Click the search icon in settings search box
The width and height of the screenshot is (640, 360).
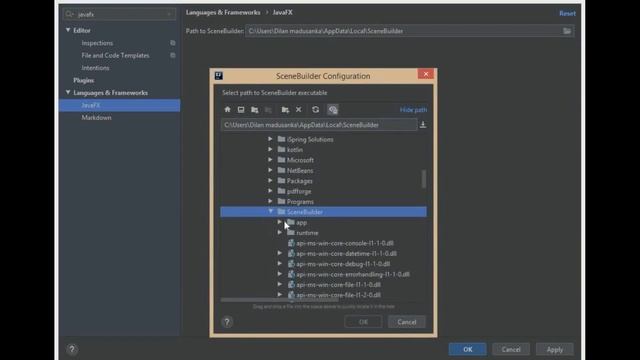[x=70, y=14]
